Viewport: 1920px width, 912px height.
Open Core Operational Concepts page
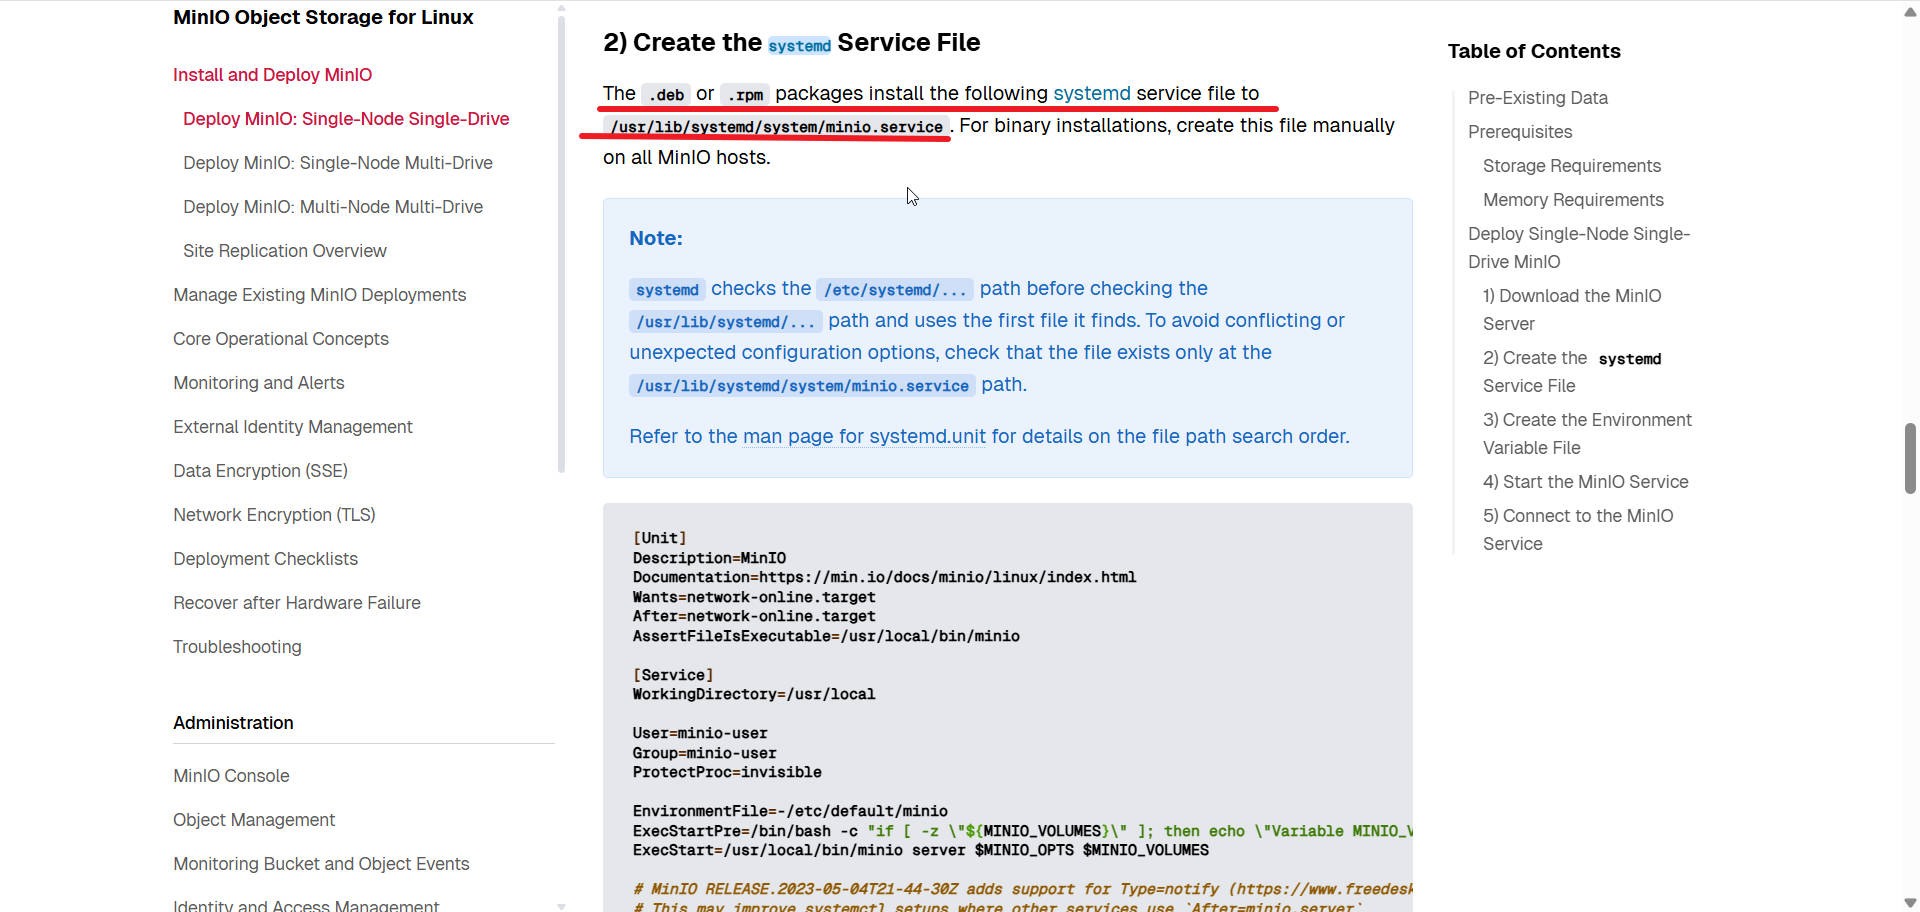point(281,339)
